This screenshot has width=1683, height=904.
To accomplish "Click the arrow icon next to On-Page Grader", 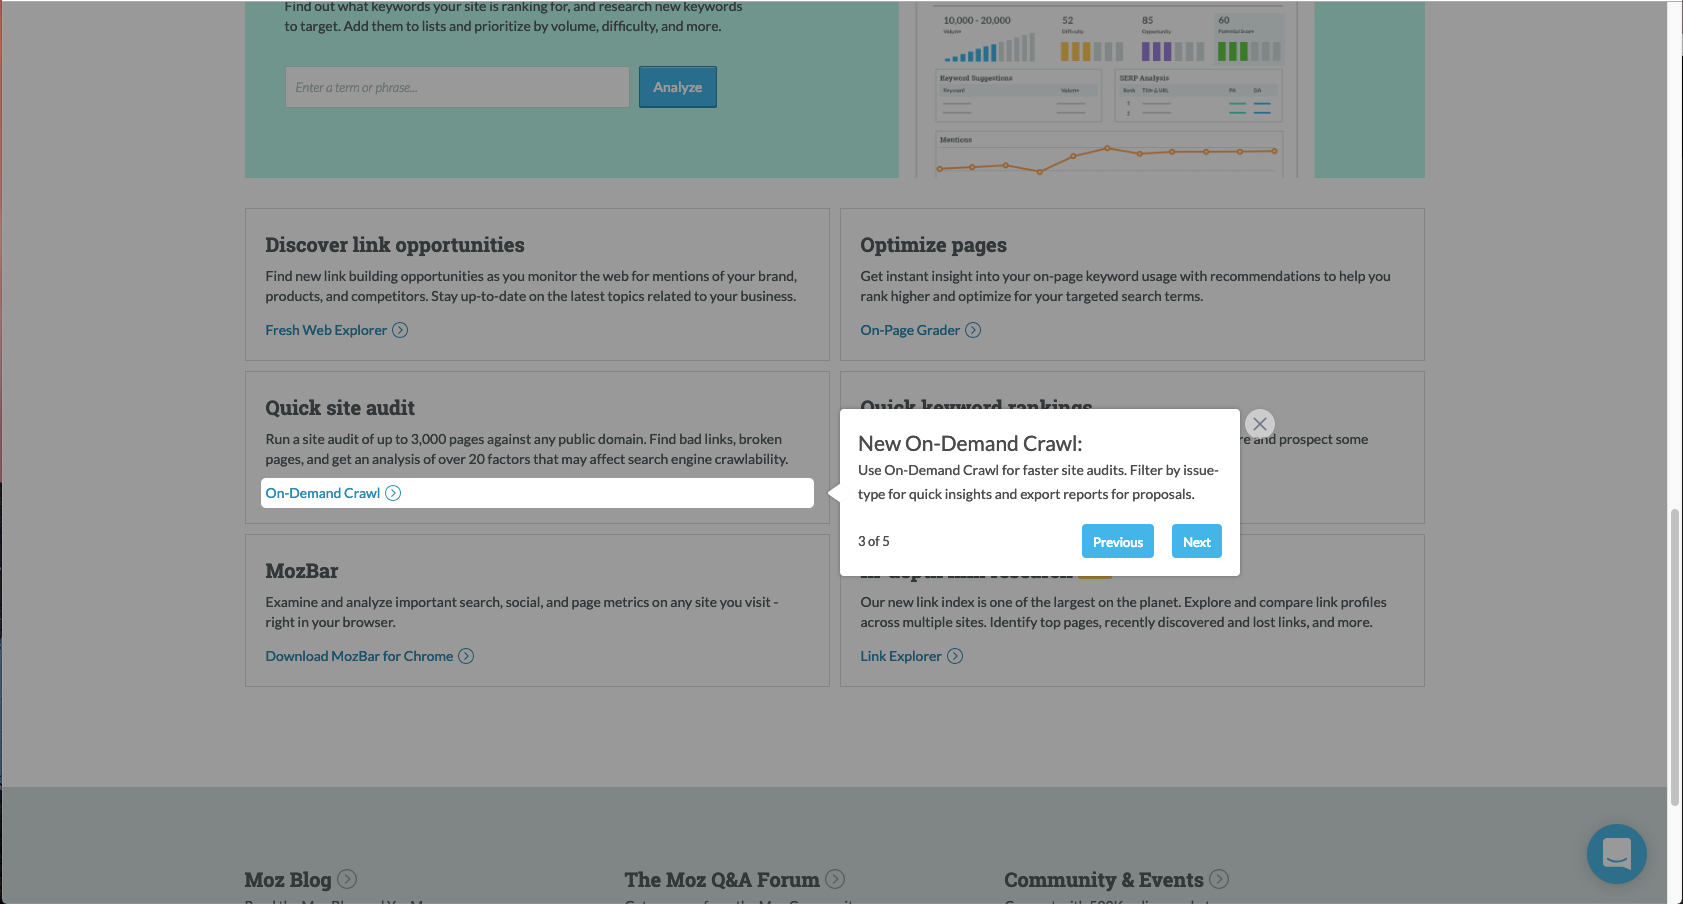I will (973, 330).
